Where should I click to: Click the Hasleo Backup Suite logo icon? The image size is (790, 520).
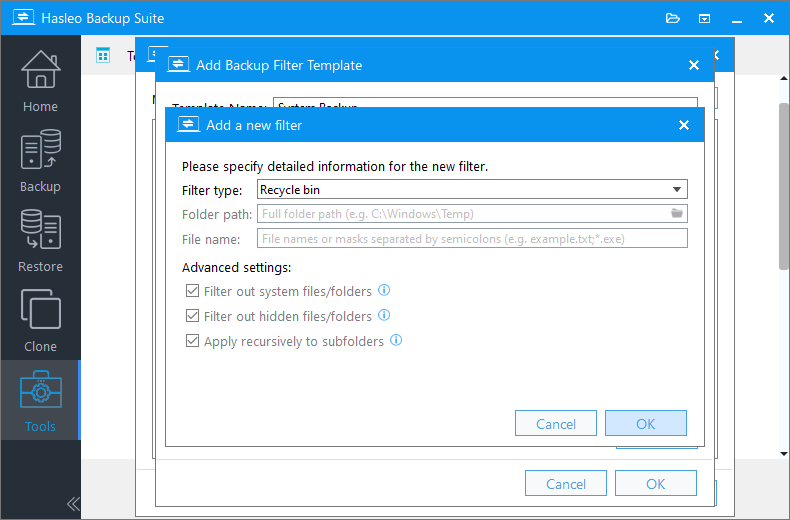point(23,18)
